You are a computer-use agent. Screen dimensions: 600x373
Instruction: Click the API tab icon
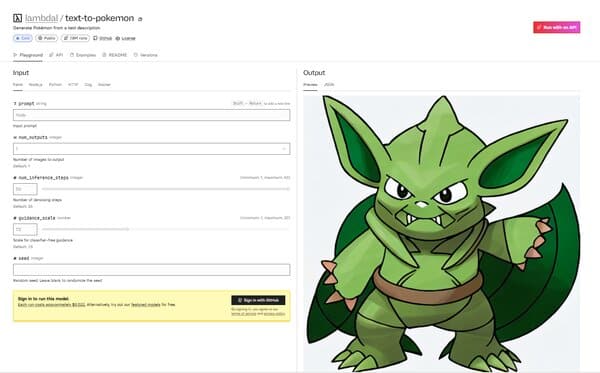51,55
